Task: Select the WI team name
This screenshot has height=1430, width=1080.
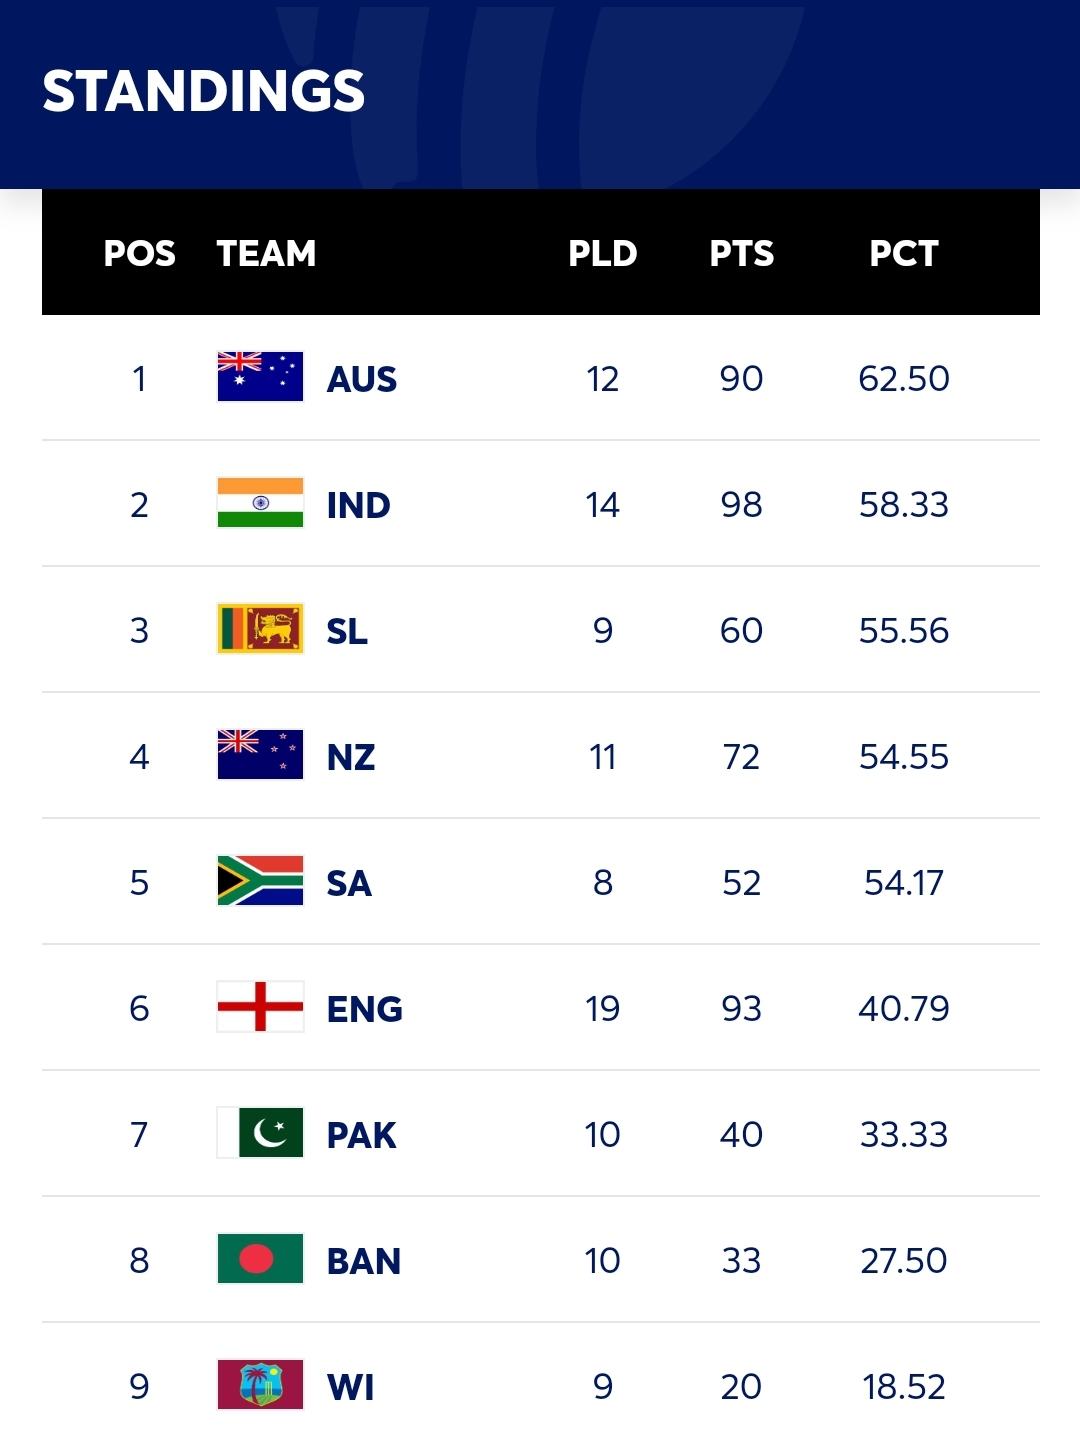Action: (x=351, y=1388)
